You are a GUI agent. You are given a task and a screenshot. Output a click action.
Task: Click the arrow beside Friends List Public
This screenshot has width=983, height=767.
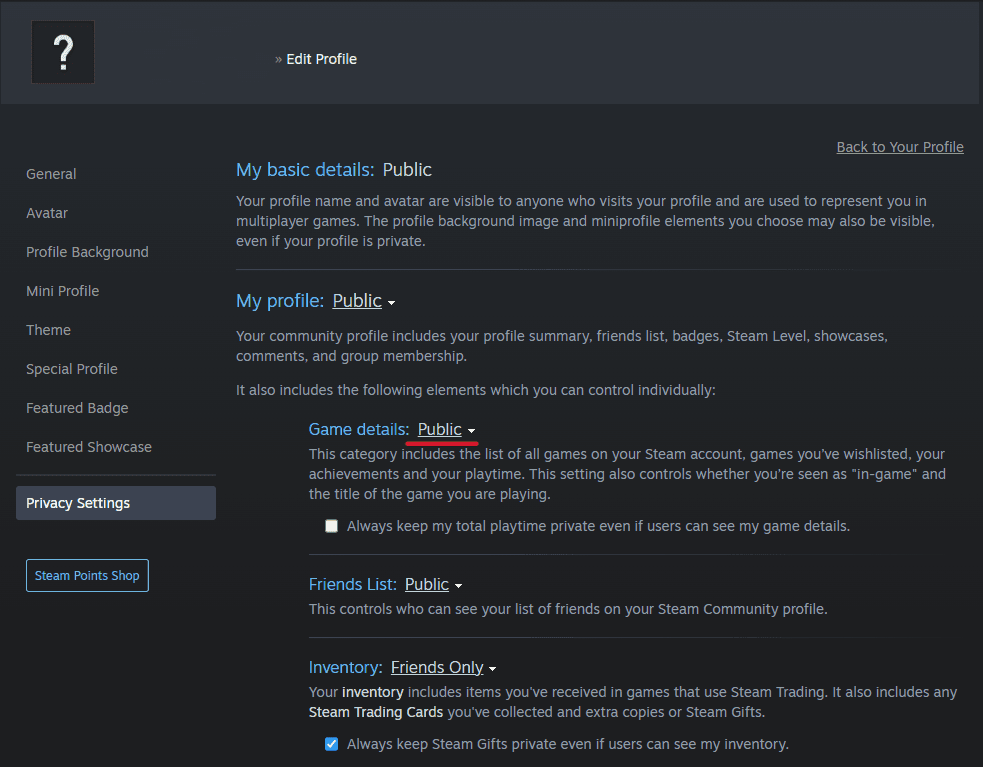(458, 586)
